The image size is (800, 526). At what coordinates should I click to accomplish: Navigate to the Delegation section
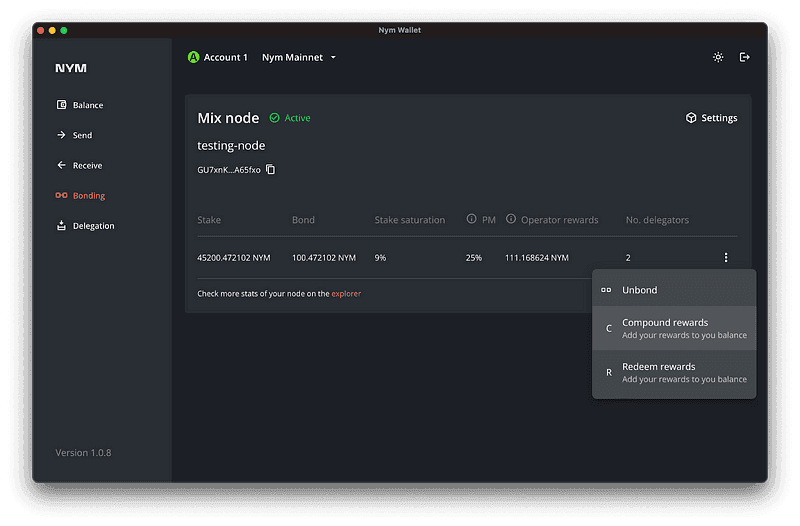(93, 226)
